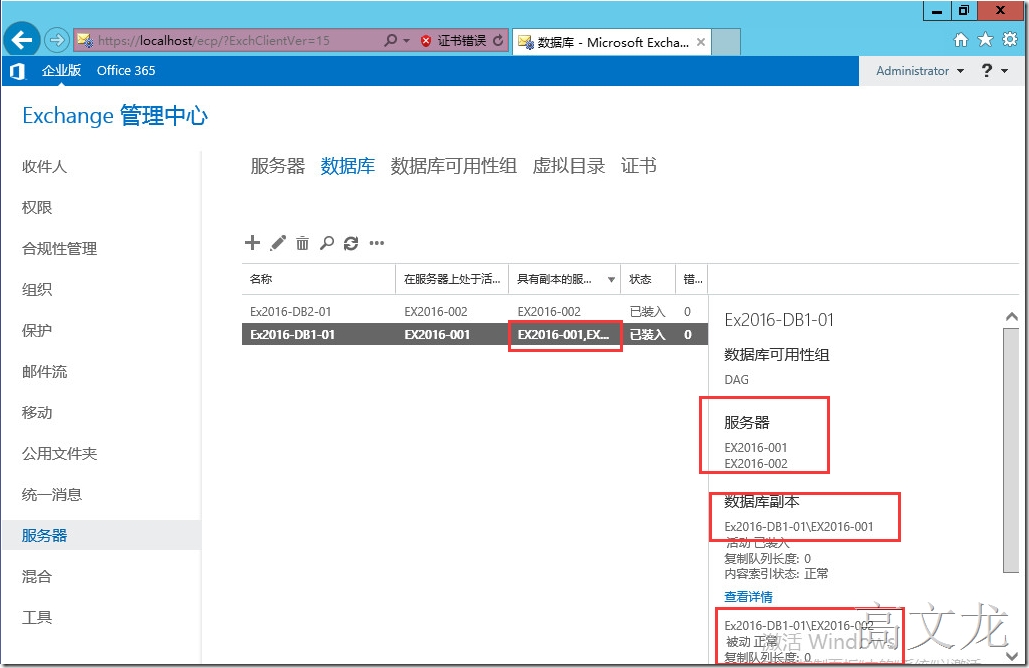Click the trash delete icon
The height and width of the screenshot is (668, 1029).
(302, 243)
